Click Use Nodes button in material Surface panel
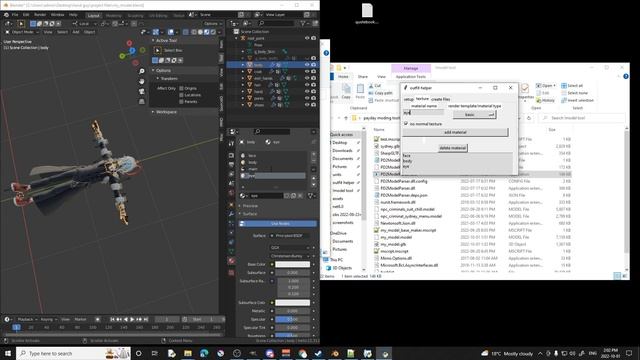 pyautogui.click(x=278, y=223)
